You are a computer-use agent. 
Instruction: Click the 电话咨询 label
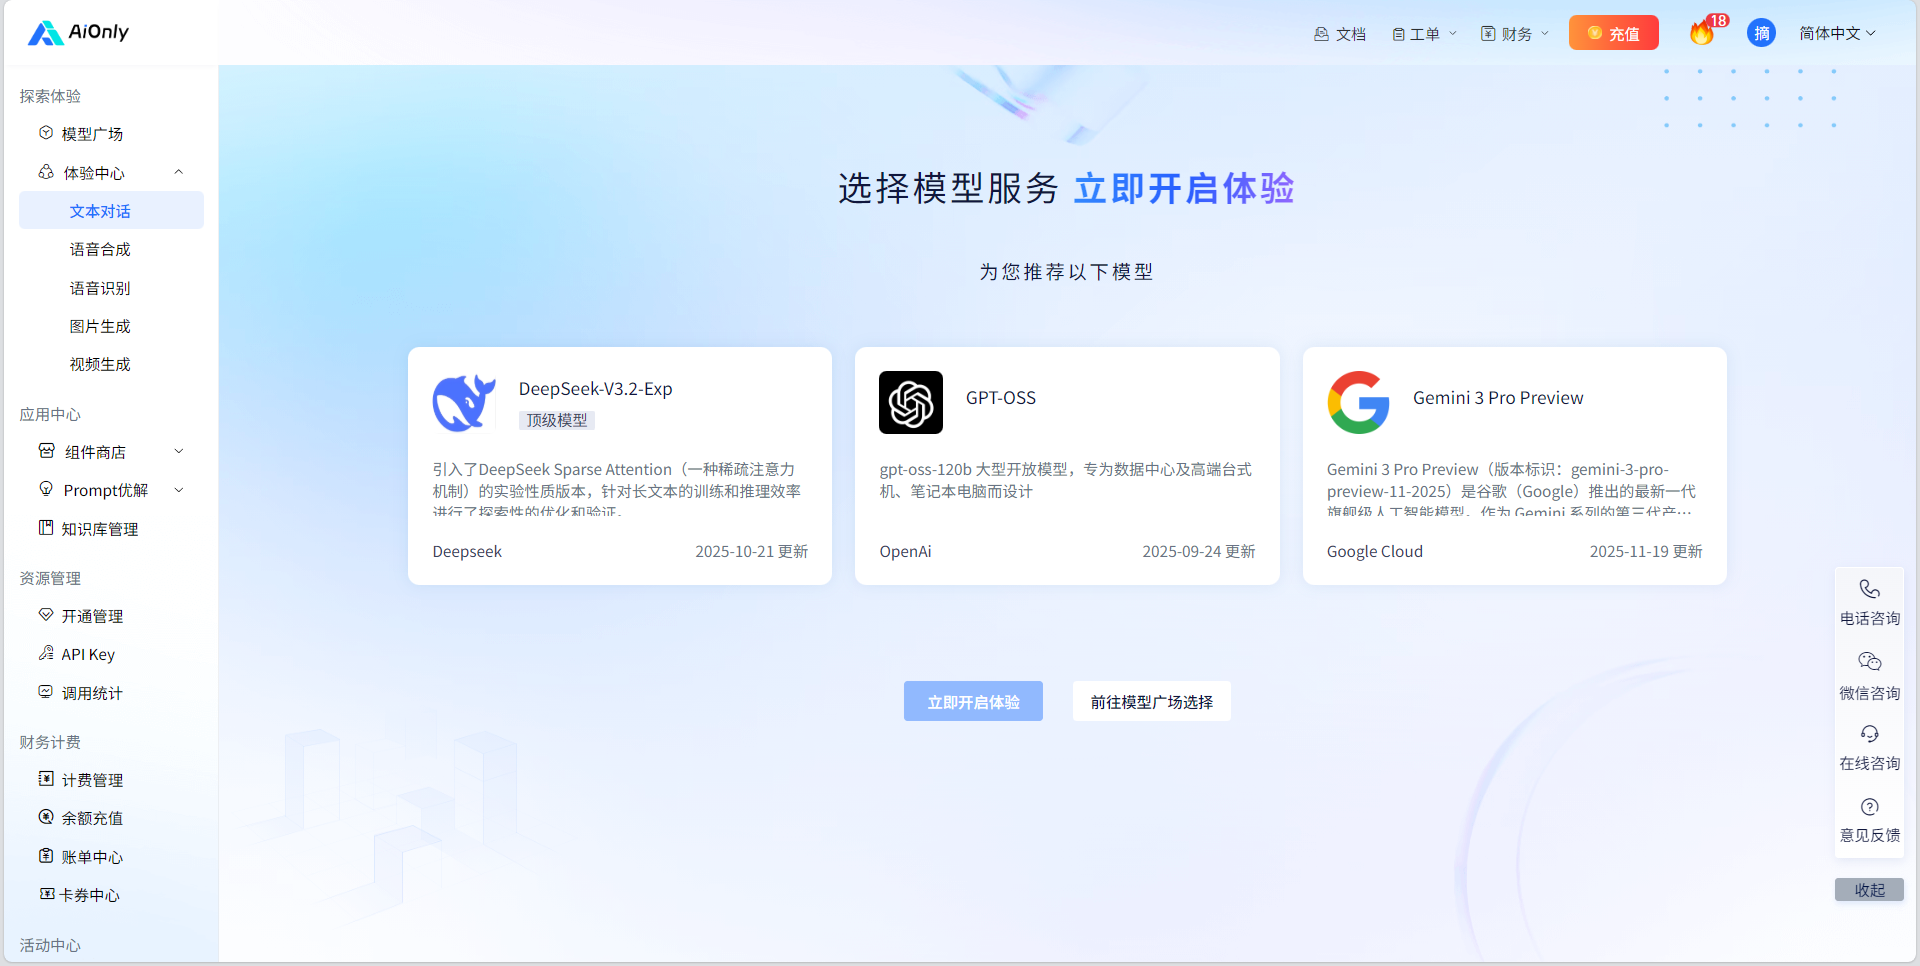(x=1869, y=618)
